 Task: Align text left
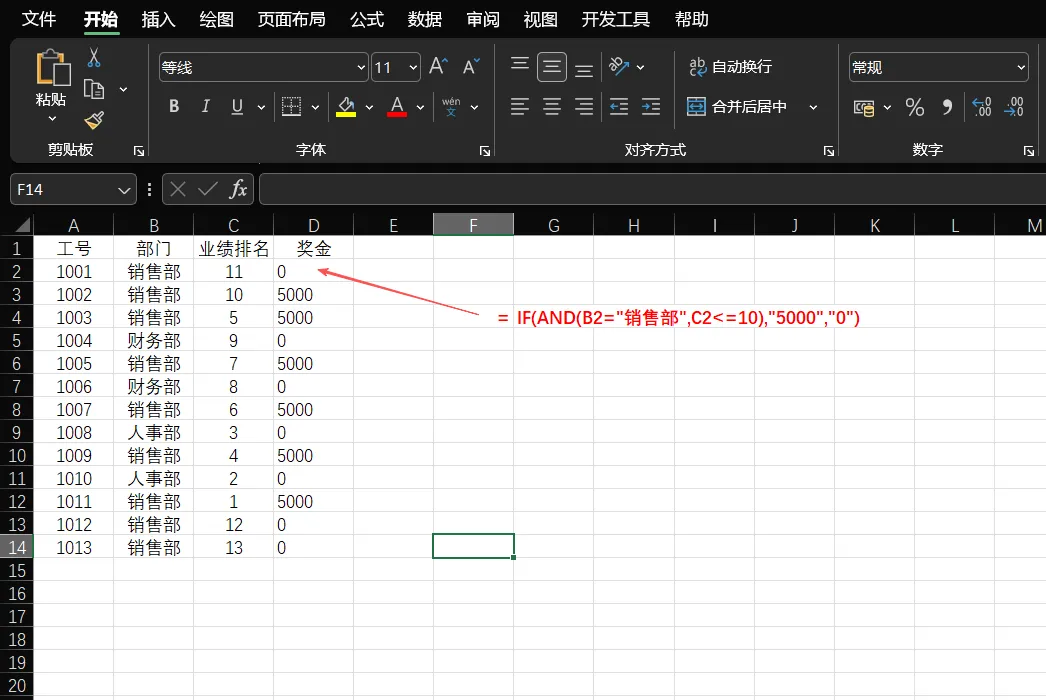click(520, 107)
